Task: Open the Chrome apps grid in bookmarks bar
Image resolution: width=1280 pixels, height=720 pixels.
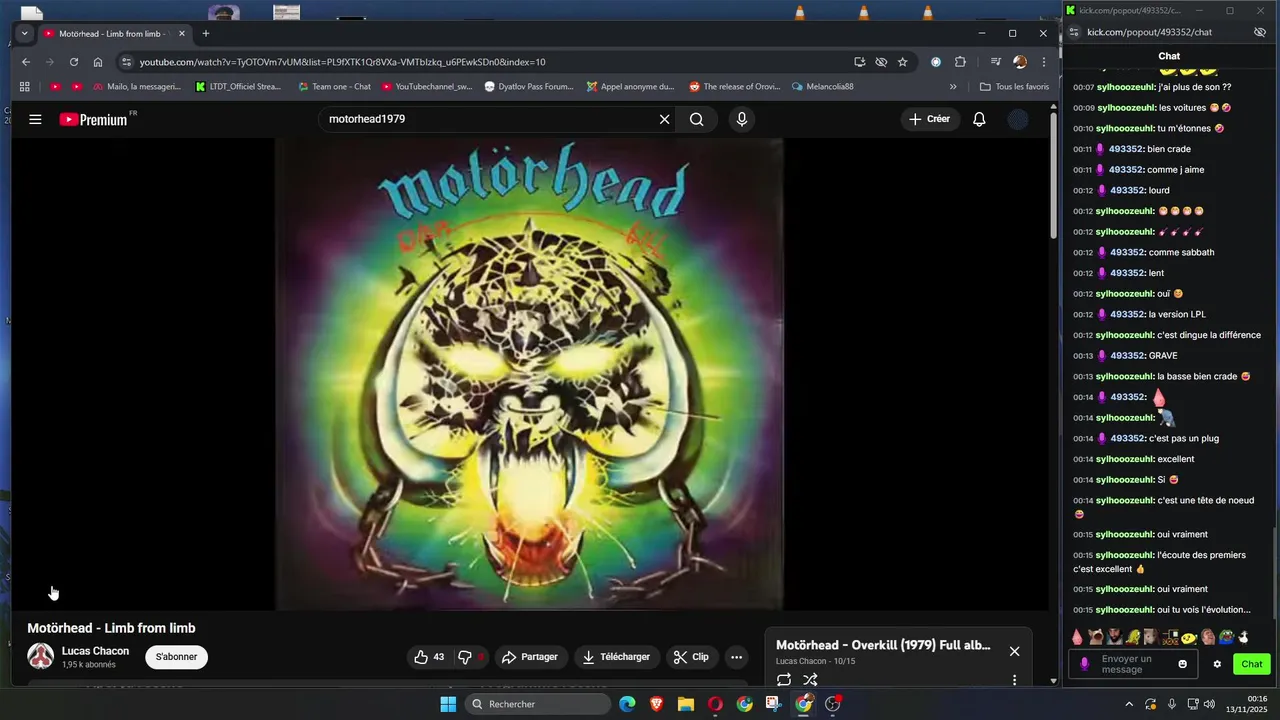Action: tap(25, 87)
